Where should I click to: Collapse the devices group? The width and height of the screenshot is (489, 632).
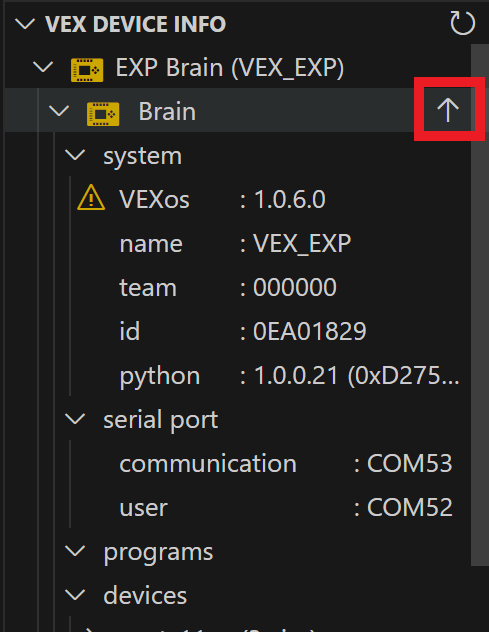[75, 595]
